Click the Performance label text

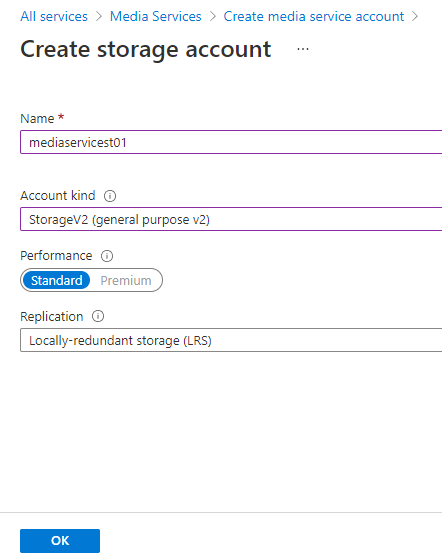pyautogui.click(x=56, y=256)
